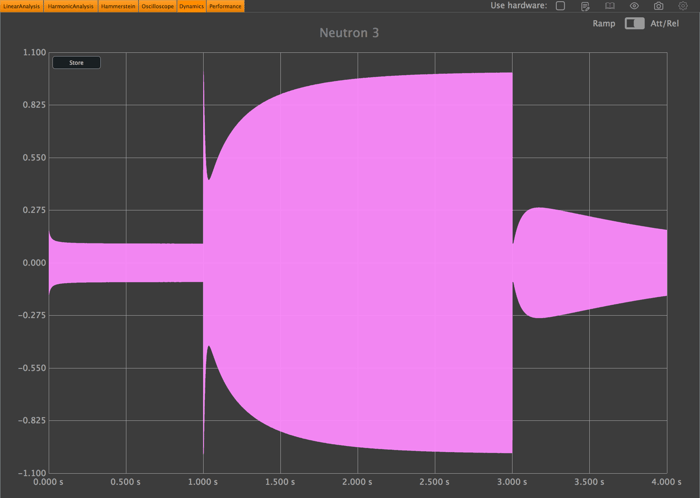The height and width of the screenshot is (498, 700).
Task: Open the Hammerstein tab
Action: (118, 6)
